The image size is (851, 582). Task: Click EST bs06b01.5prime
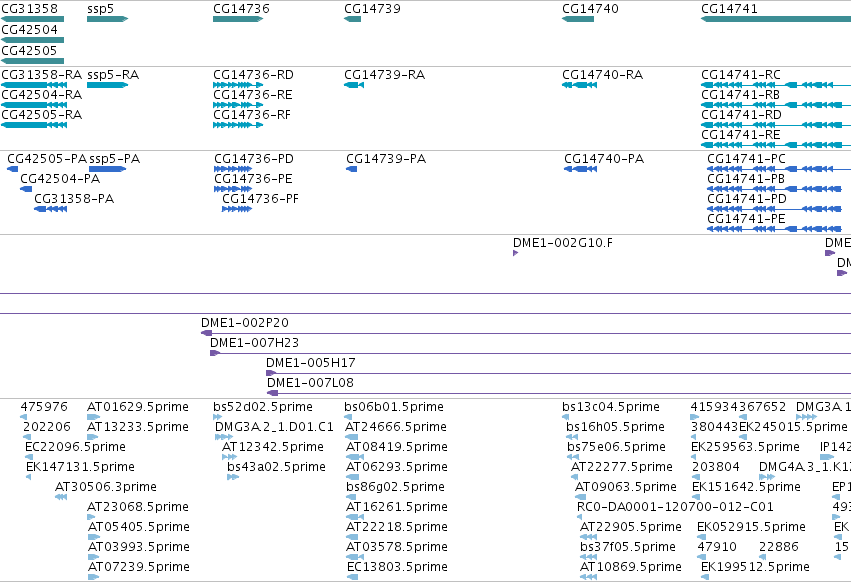tap(348, 417)
